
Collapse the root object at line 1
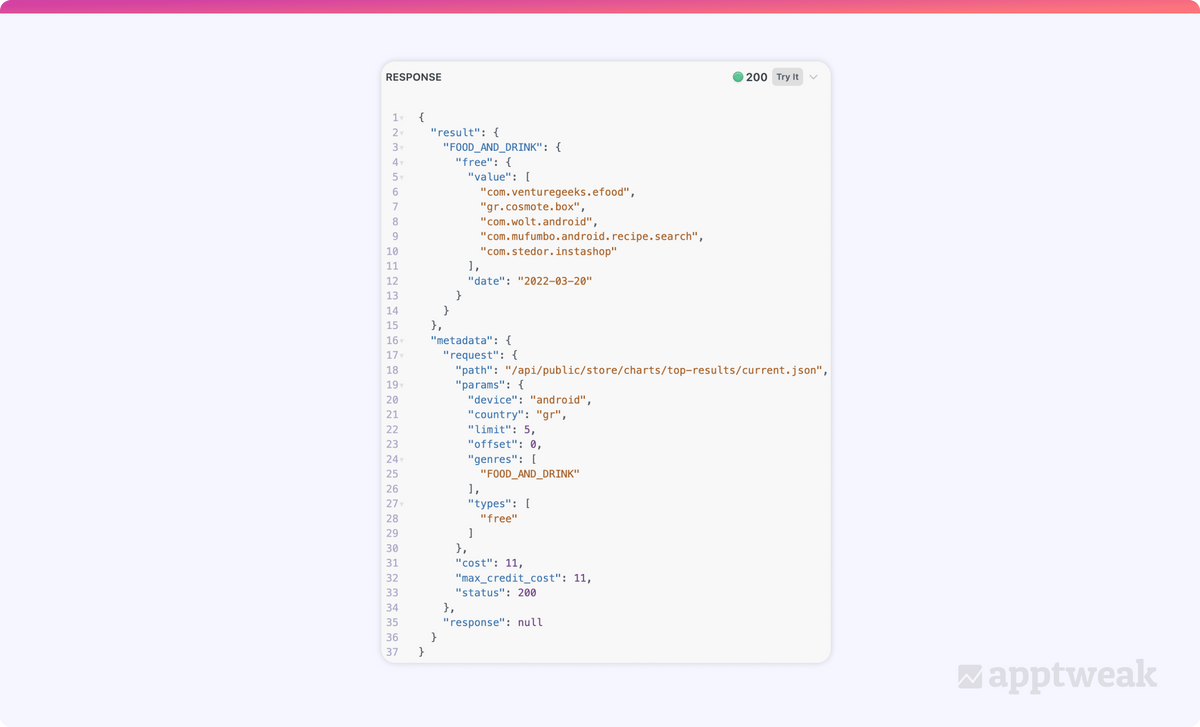pyautogui.click(x=402, y=118)
